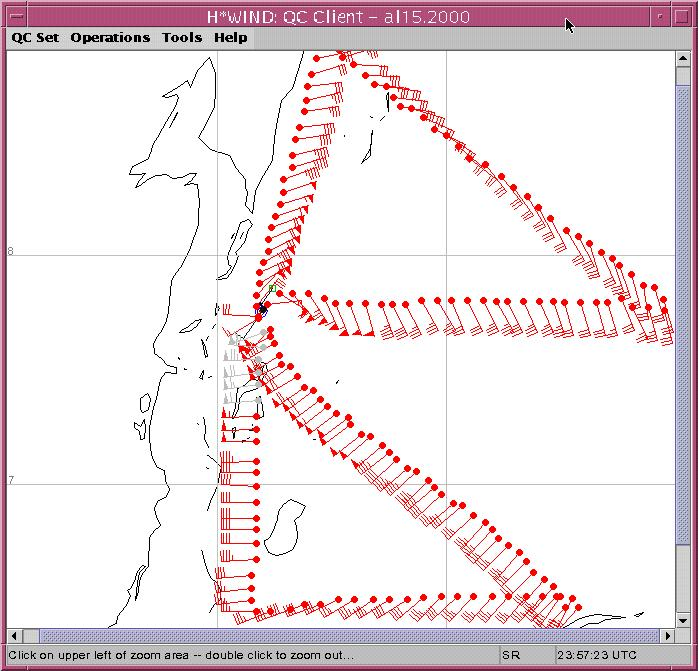Click the horizontal scrollbar left arrow

(16, 636)
